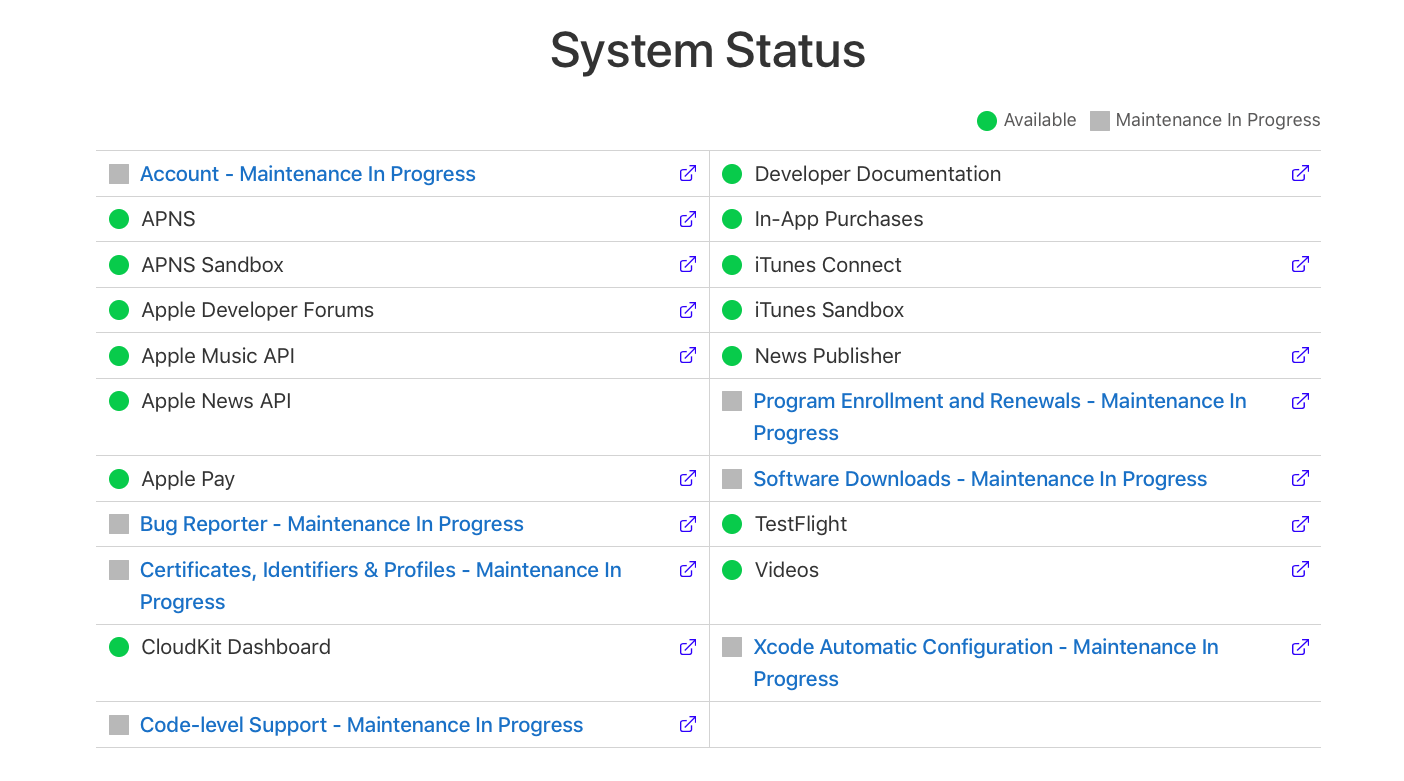Open external link icon for Certificates, Identifiers & Profiles
Image resolution: width=1404 pixels, height=781 pixels.
(688, 569)
